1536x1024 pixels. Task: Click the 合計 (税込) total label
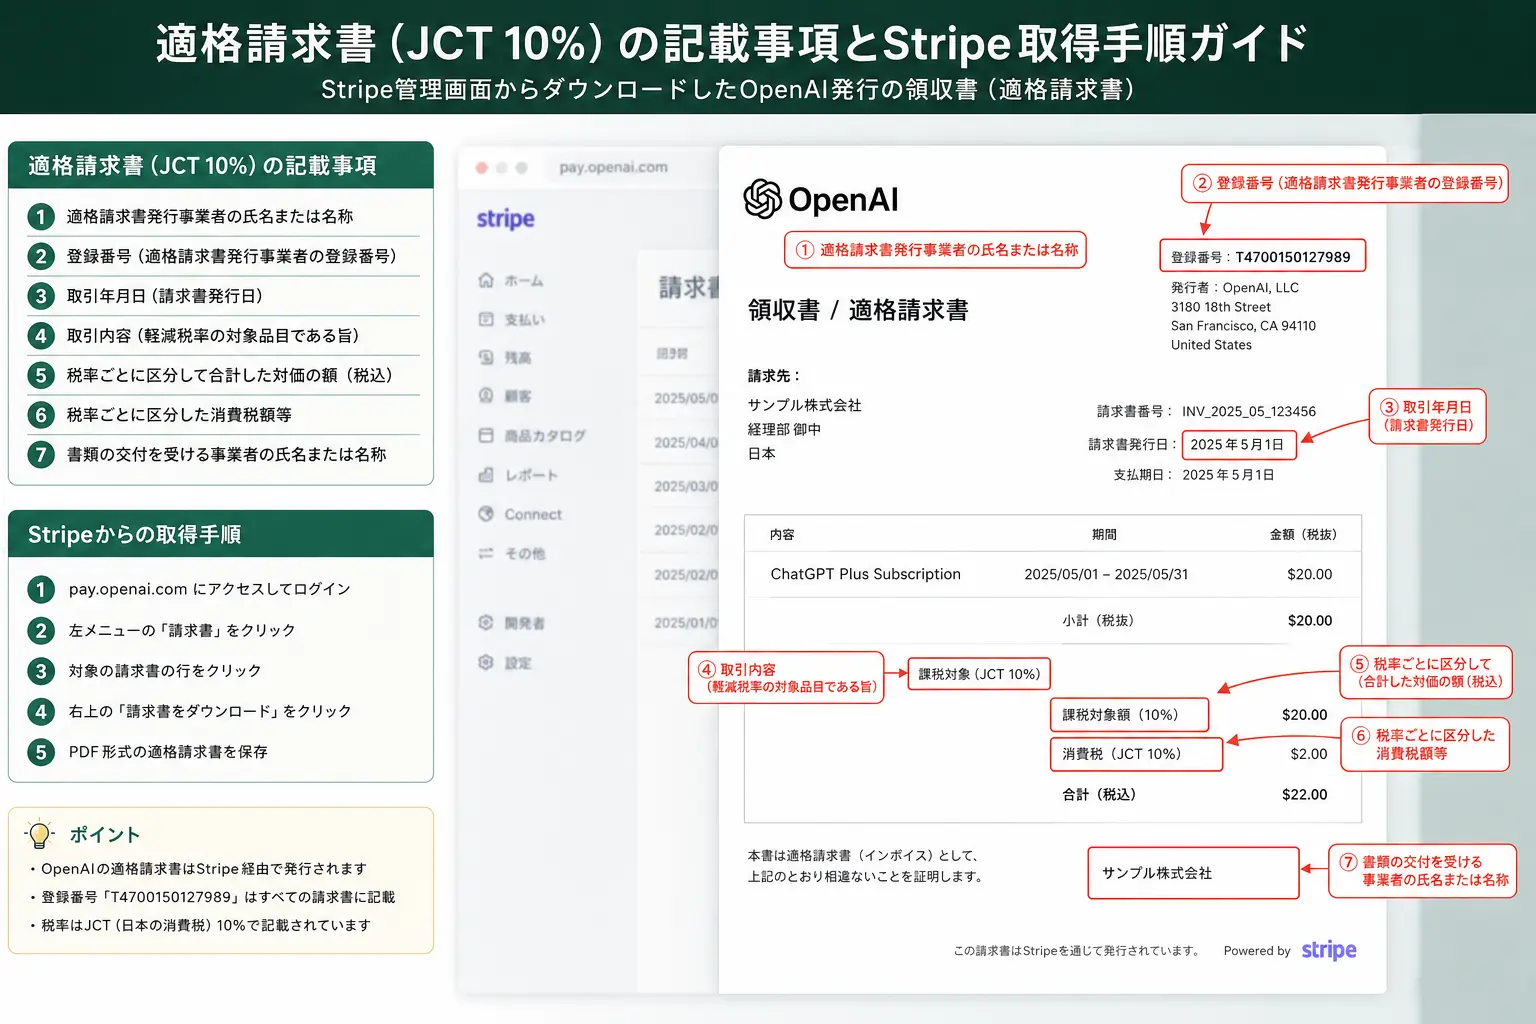pos(1099,794)
